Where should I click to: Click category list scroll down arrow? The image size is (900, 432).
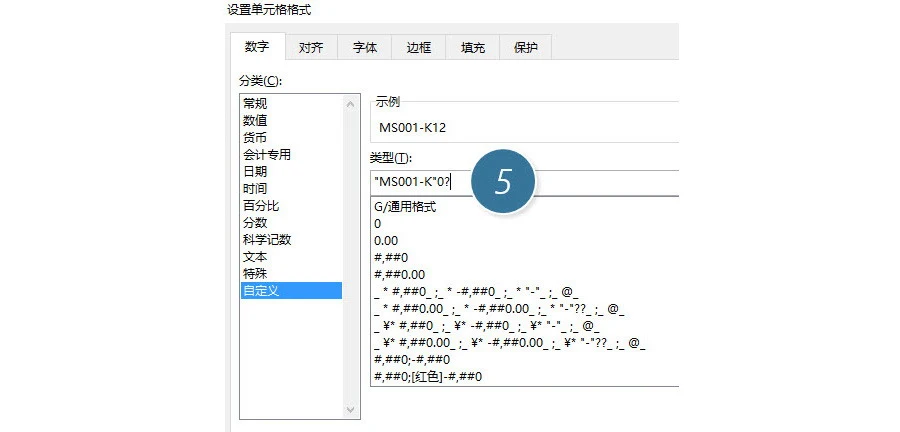point(351,410)
